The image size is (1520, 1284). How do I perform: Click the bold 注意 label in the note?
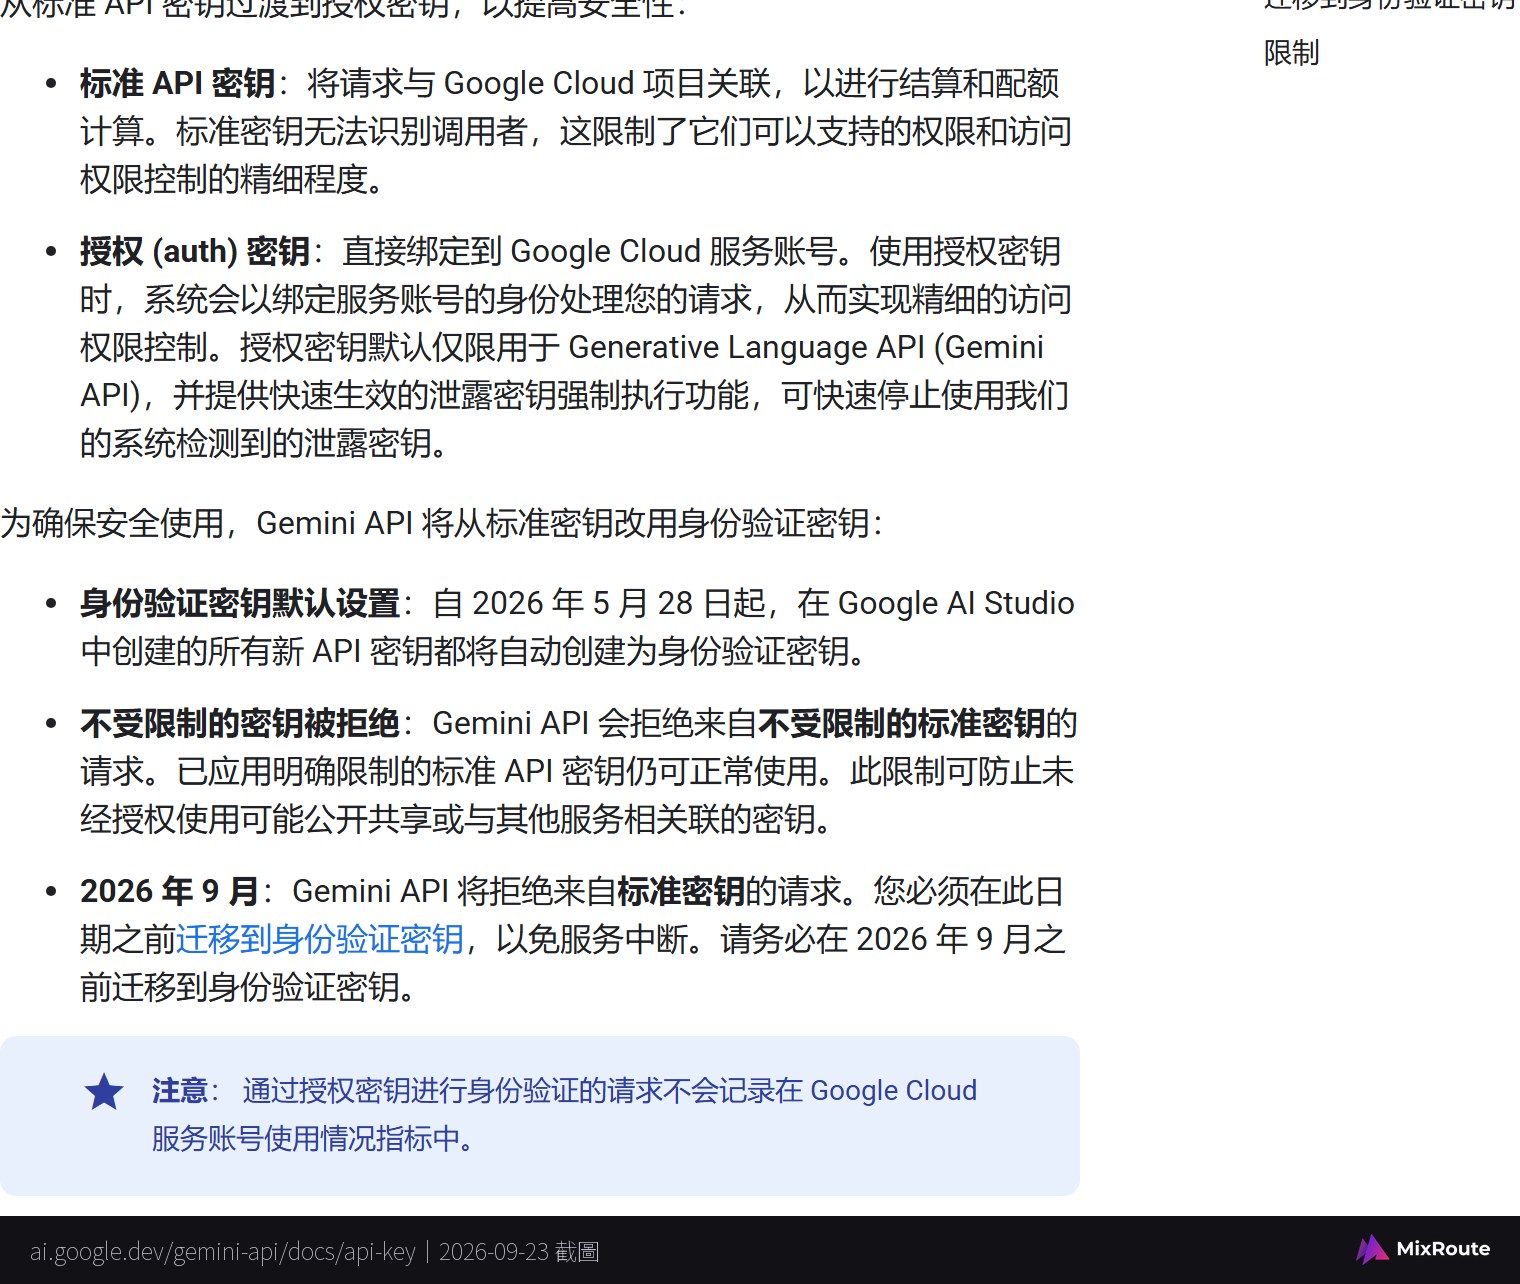[180, 1090]
